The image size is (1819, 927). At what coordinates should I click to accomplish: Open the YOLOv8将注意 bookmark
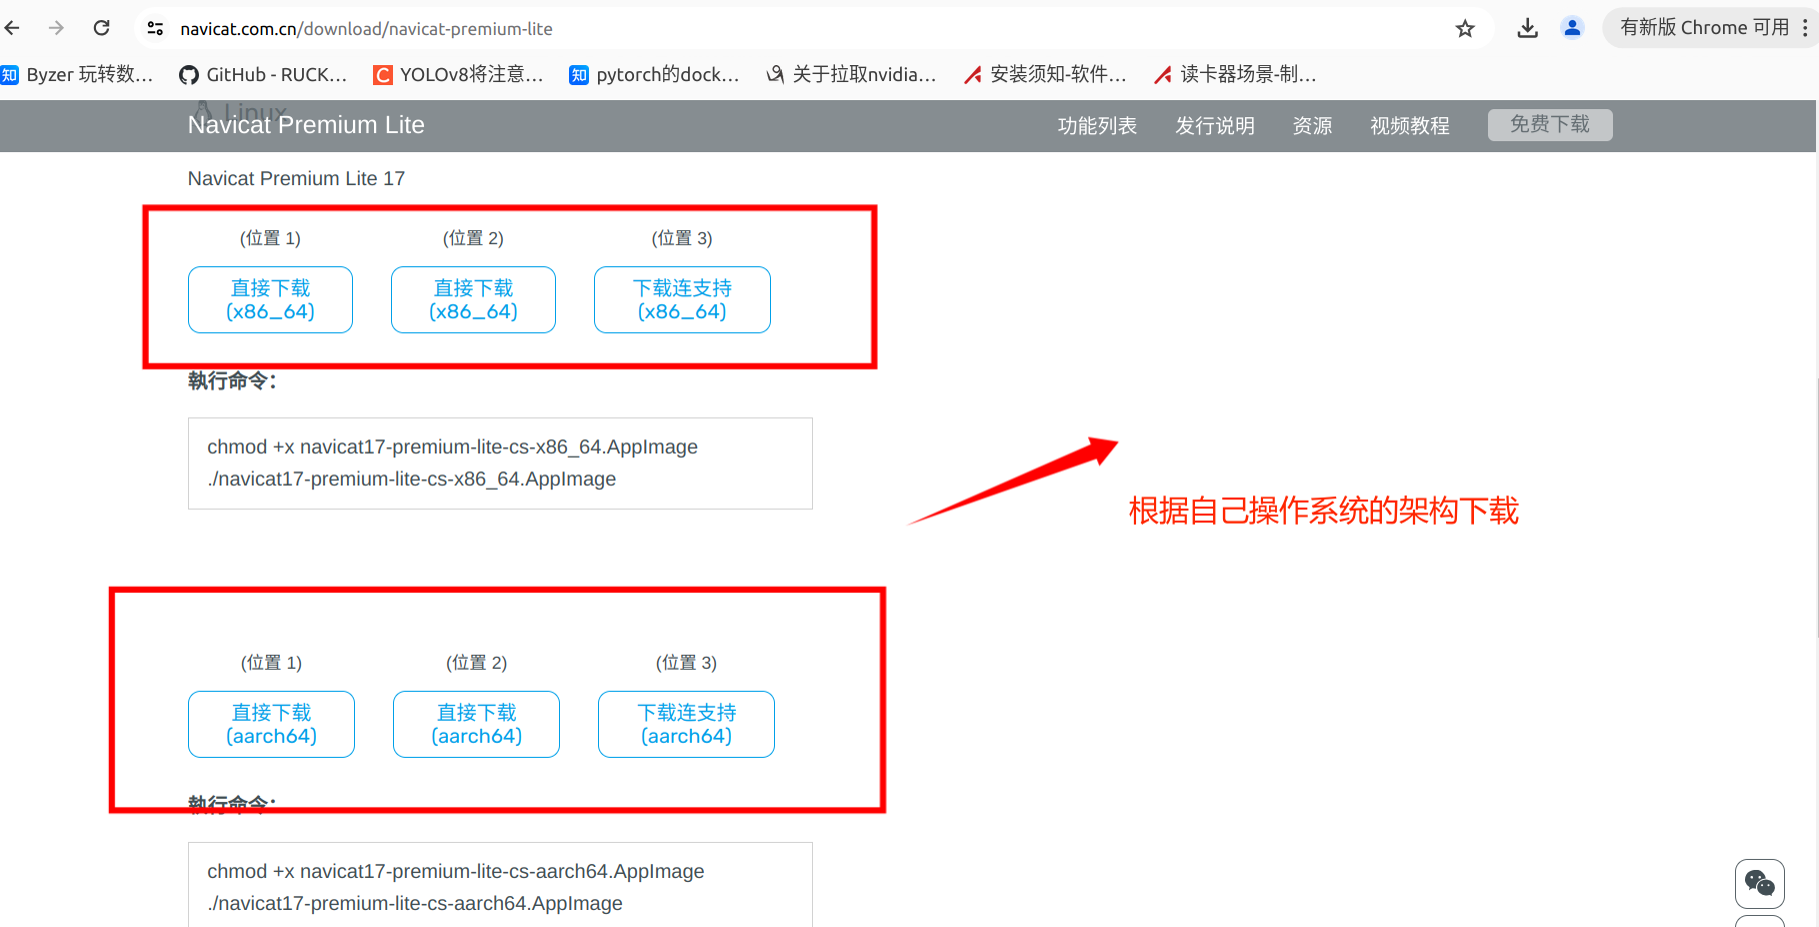point(458,74)
